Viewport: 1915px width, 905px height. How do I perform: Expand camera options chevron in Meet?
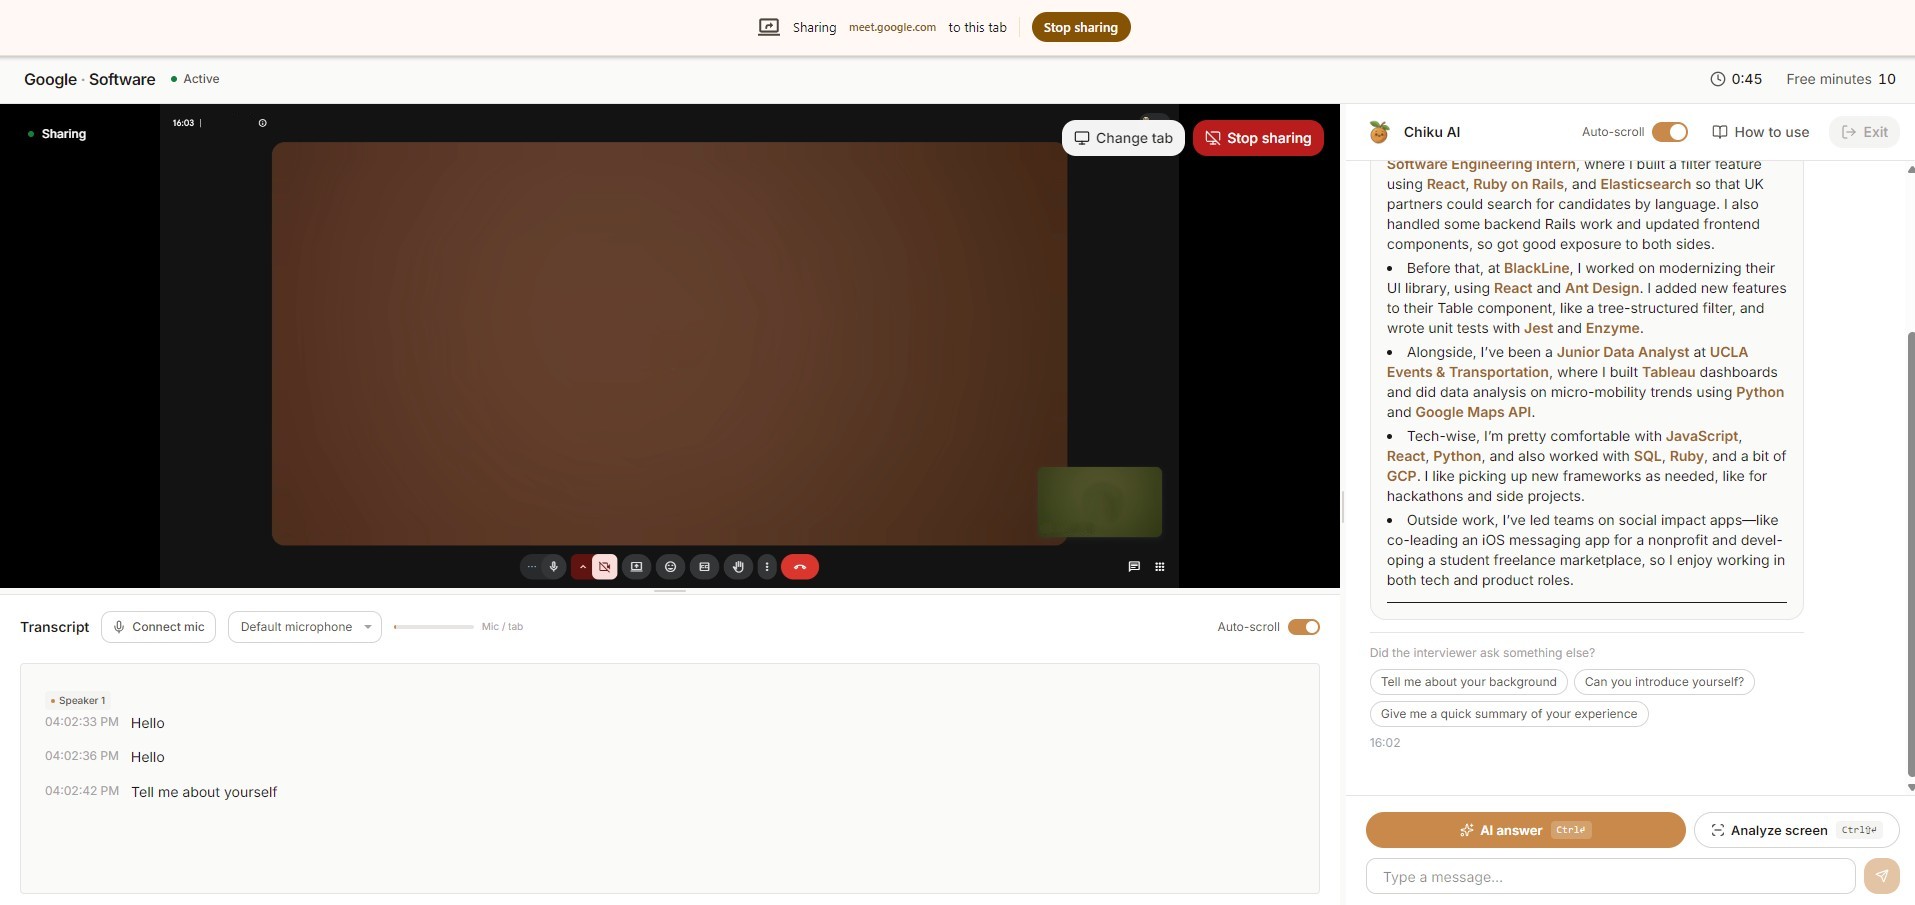pos(582,567)
